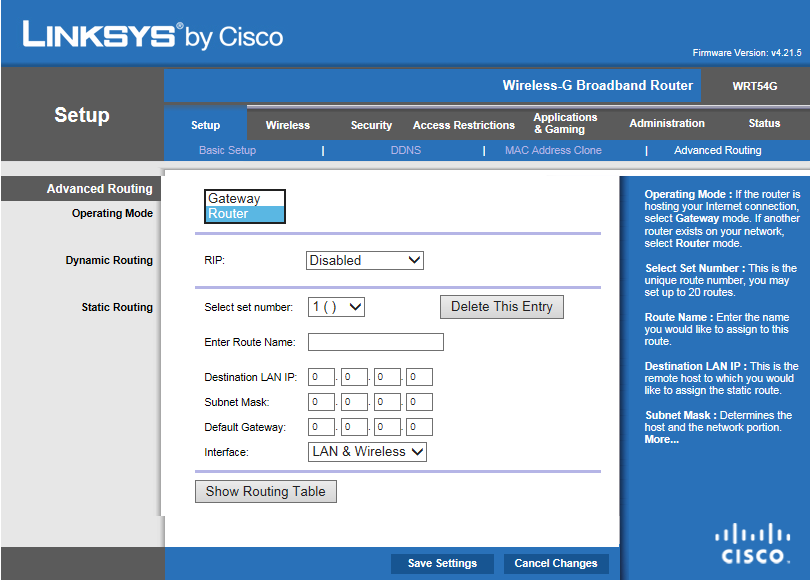The width and height of the screenshot is (812, 580).
Task: Click the Operating Mode sidebar label
Action: pyautogui.click(x=112, y=213)
